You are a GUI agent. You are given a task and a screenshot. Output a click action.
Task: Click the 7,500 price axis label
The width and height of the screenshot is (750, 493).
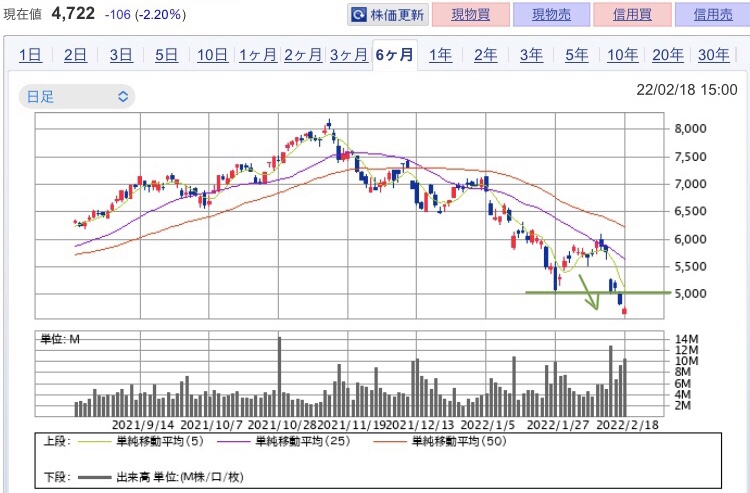pyautogui.click(x=690, y=157)
